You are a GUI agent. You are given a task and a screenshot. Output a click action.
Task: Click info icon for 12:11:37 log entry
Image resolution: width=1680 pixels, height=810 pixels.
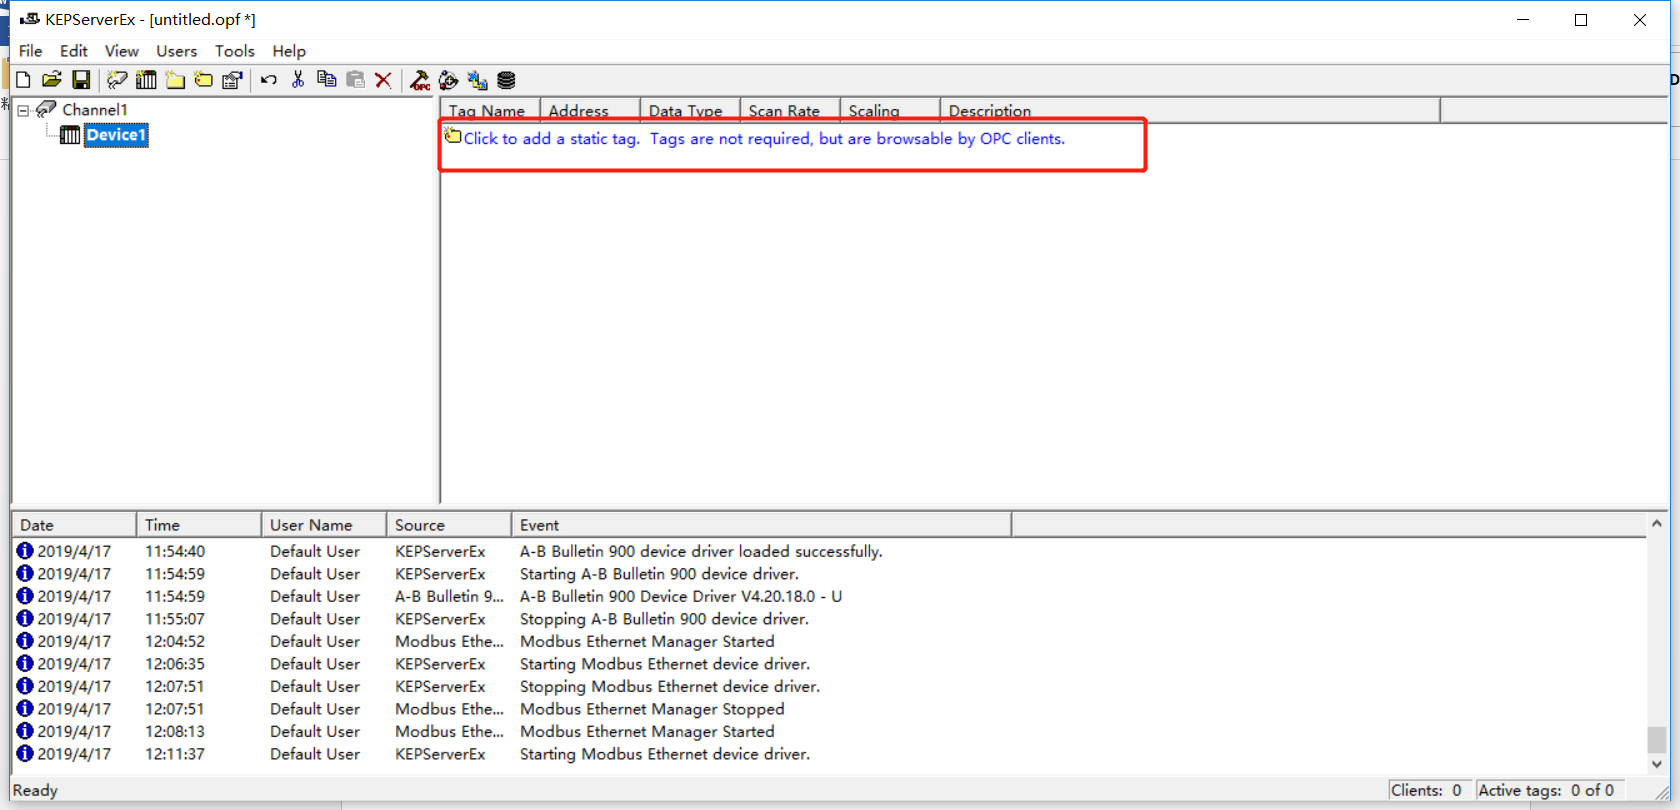point(25,753)
